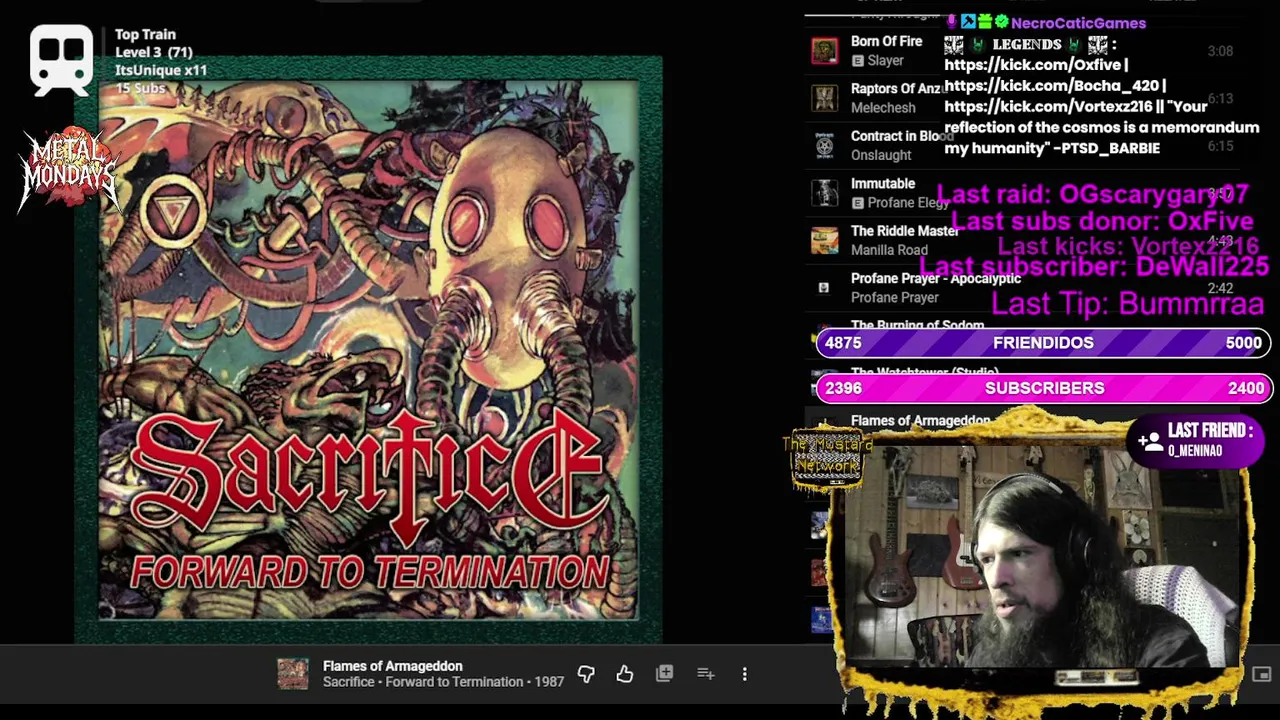Click the SUBSCRIBERS goal progress bar
The height and width of the screenshot is (720, 1280).
[1044, 388]
